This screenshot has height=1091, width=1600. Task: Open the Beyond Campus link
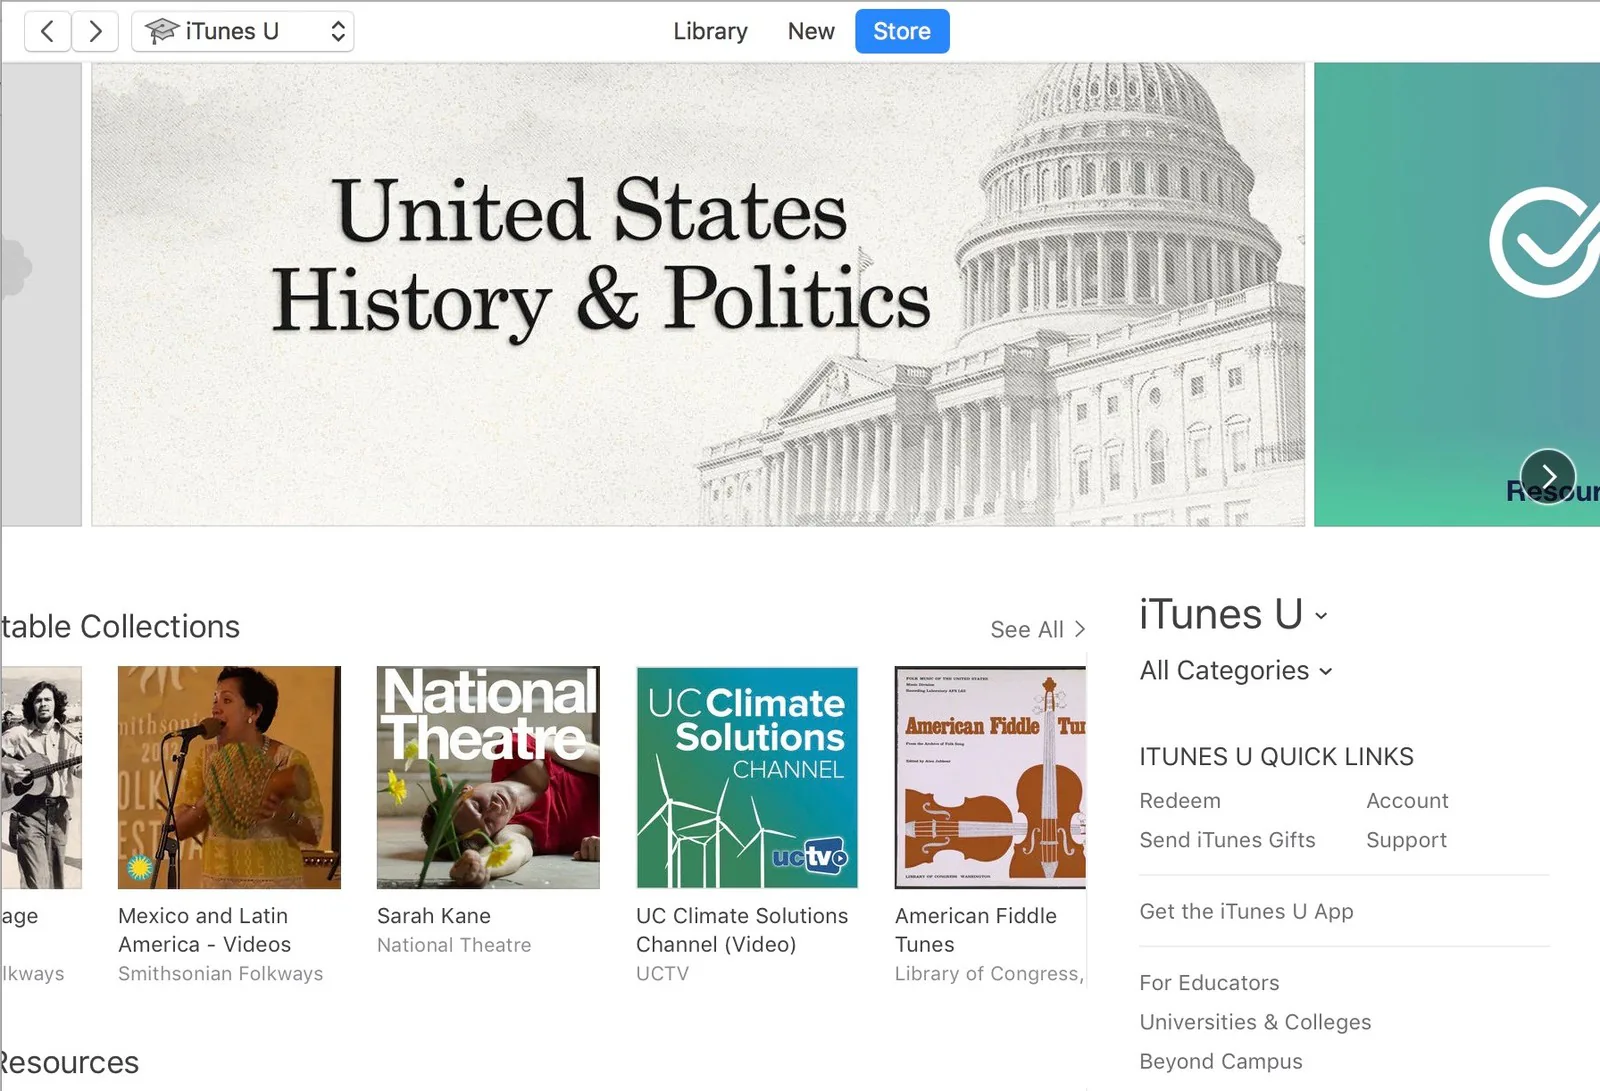click(1221, 1062)
